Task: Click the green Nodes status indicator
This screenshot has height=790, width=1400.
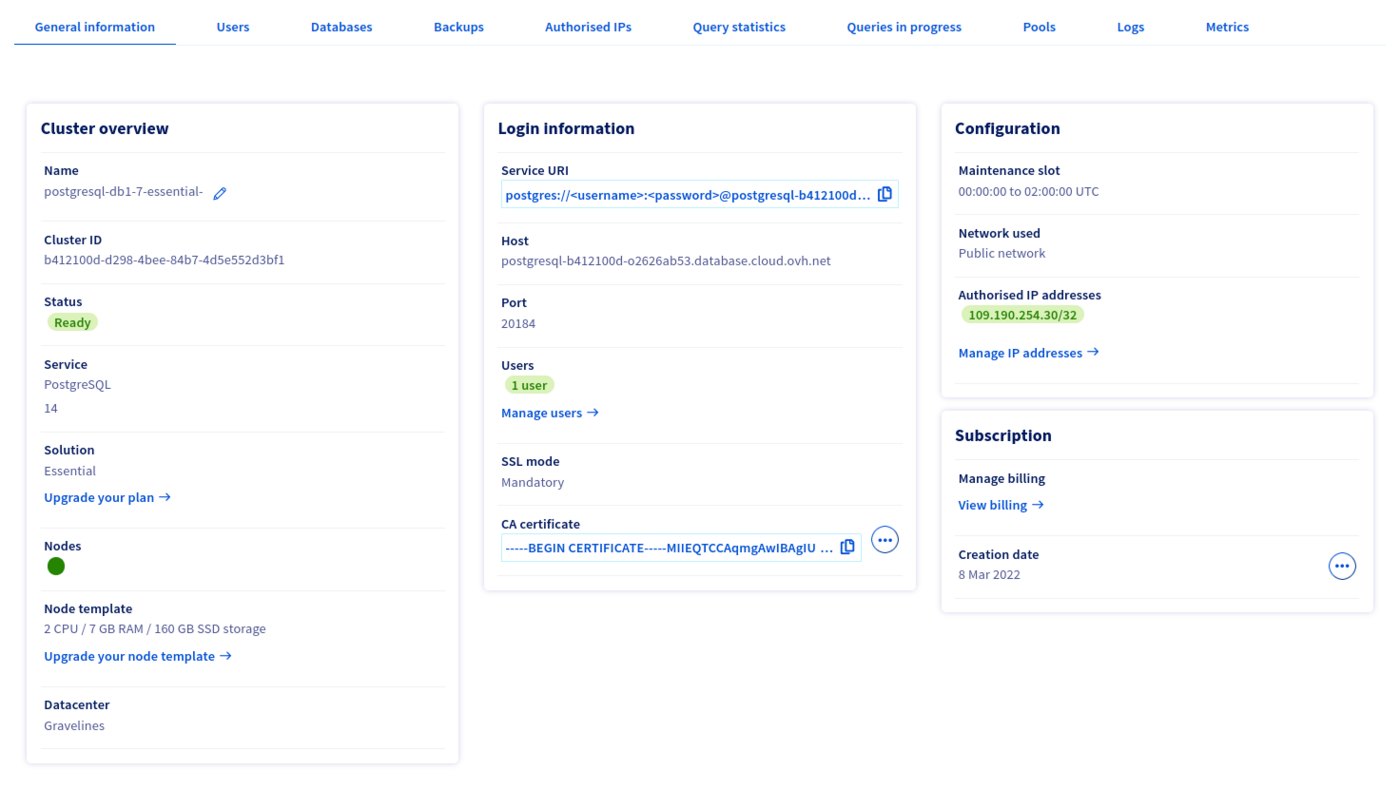Action: pyautogui.click(x=56, y=566)
